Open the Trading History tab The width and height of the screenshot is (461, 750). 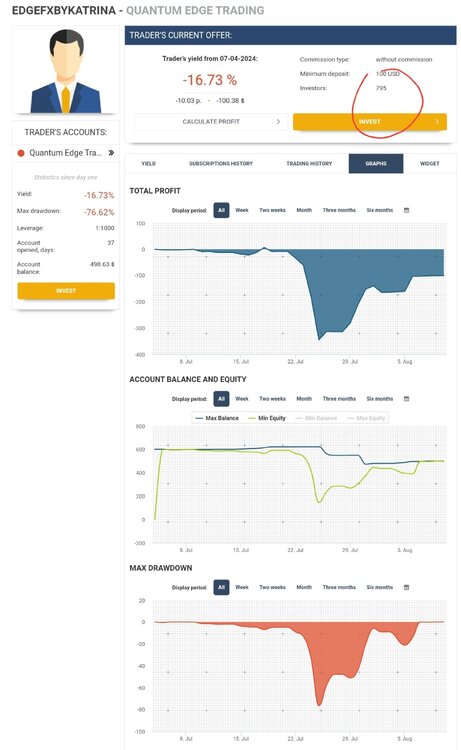pyautogui.click(x=309, y=164)
